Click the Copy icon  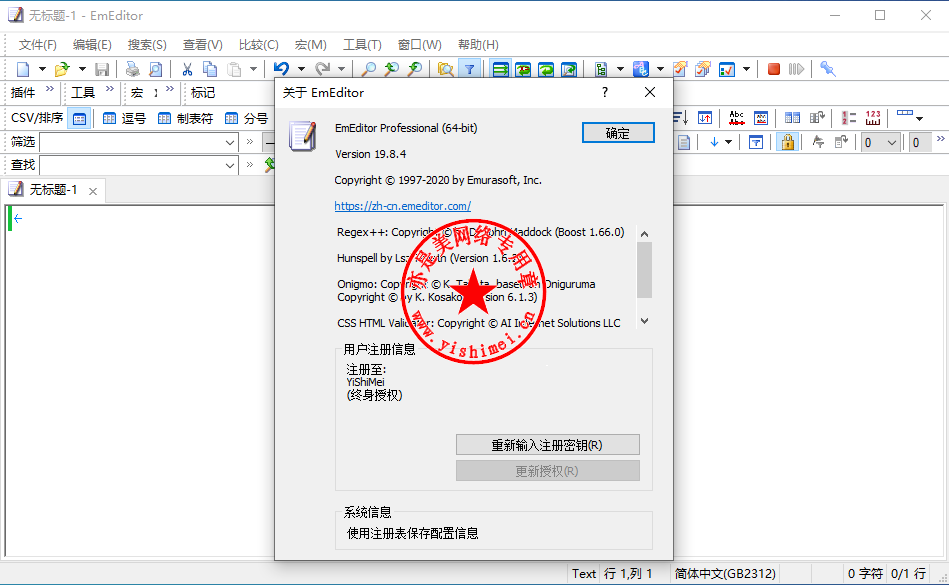(210, 69)
